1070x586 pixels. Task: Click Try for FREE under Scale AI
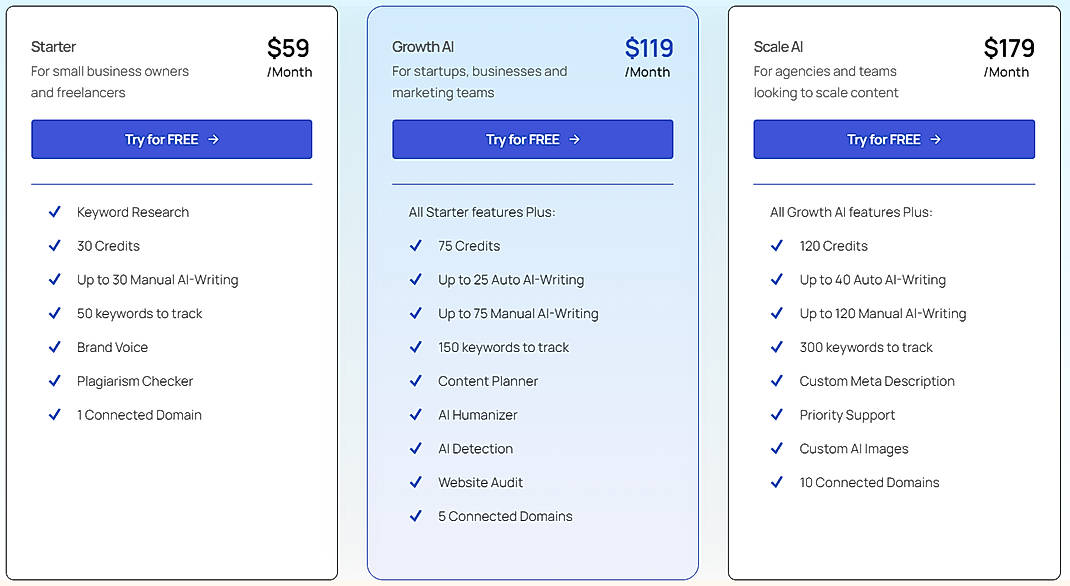click(x=893, y=139)
